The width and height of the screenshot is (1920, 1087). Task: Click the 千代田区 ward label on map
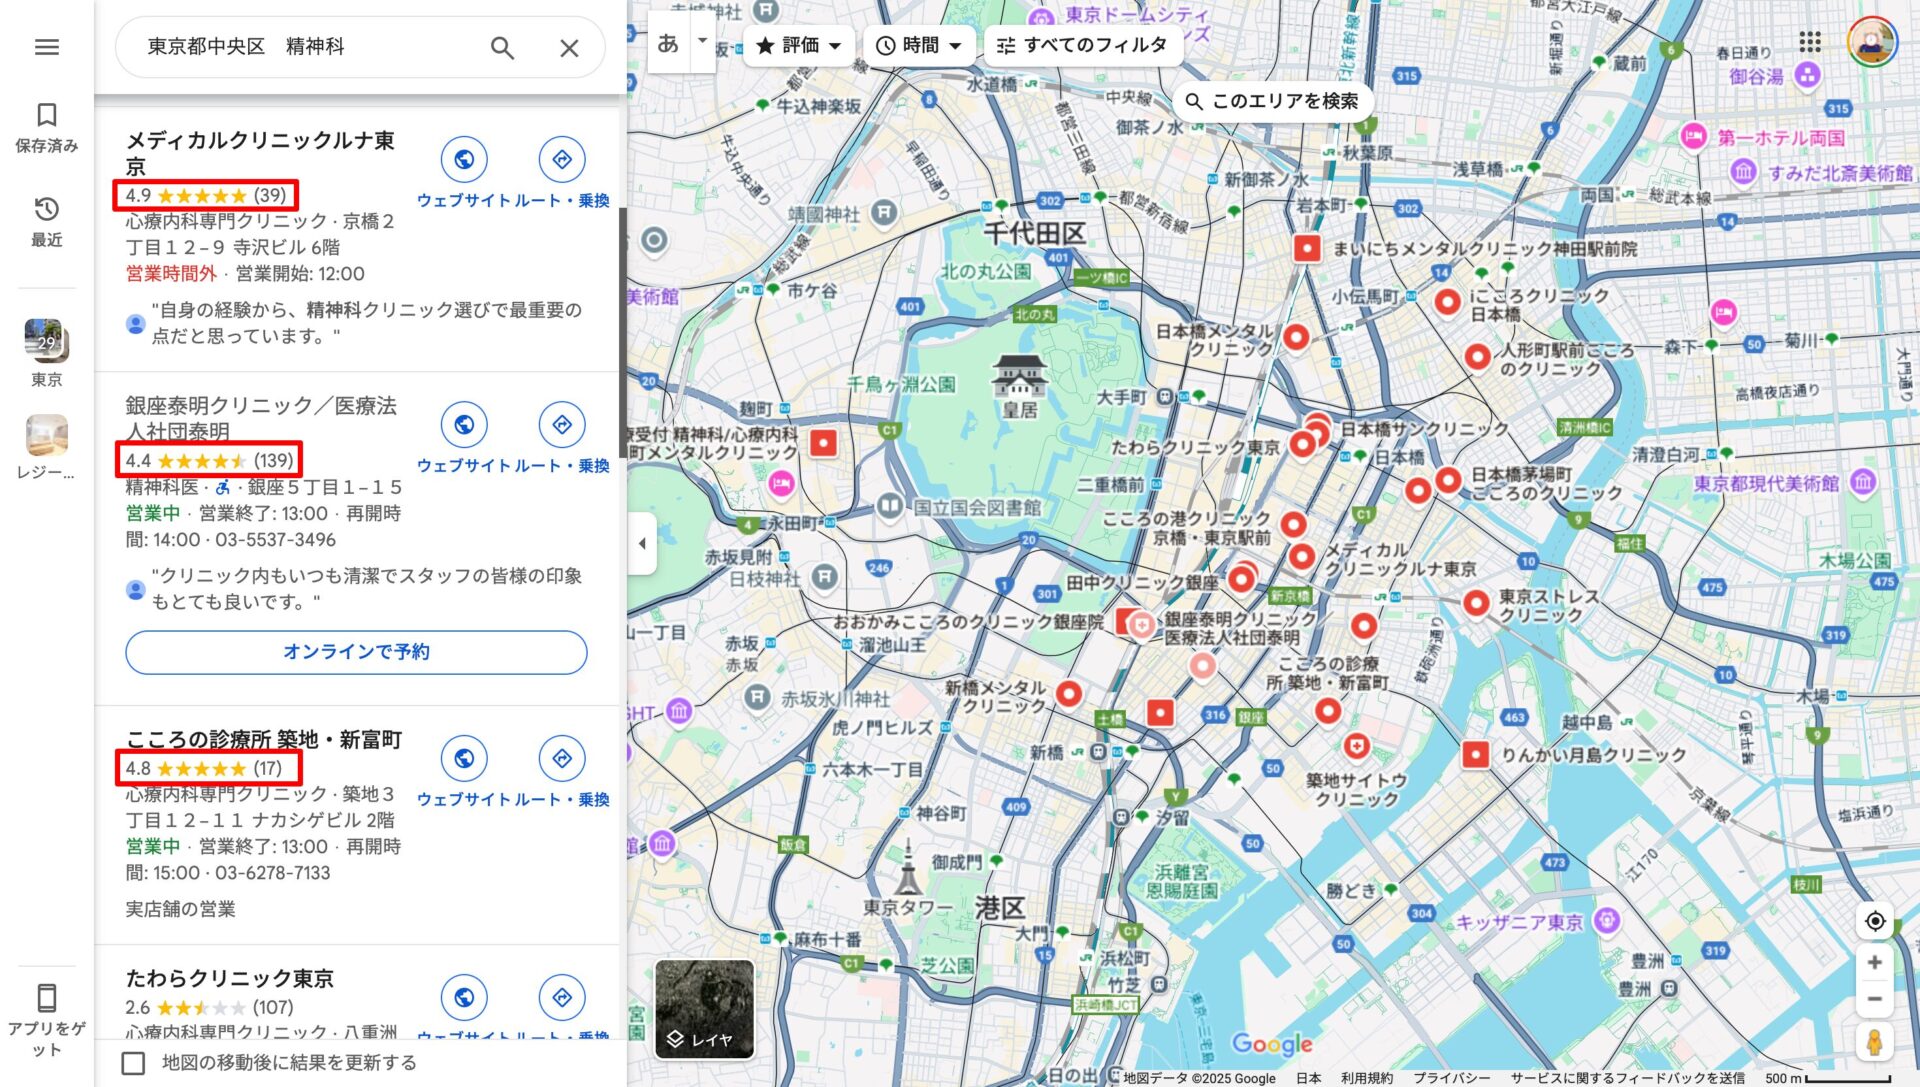tap(1034, 233)
